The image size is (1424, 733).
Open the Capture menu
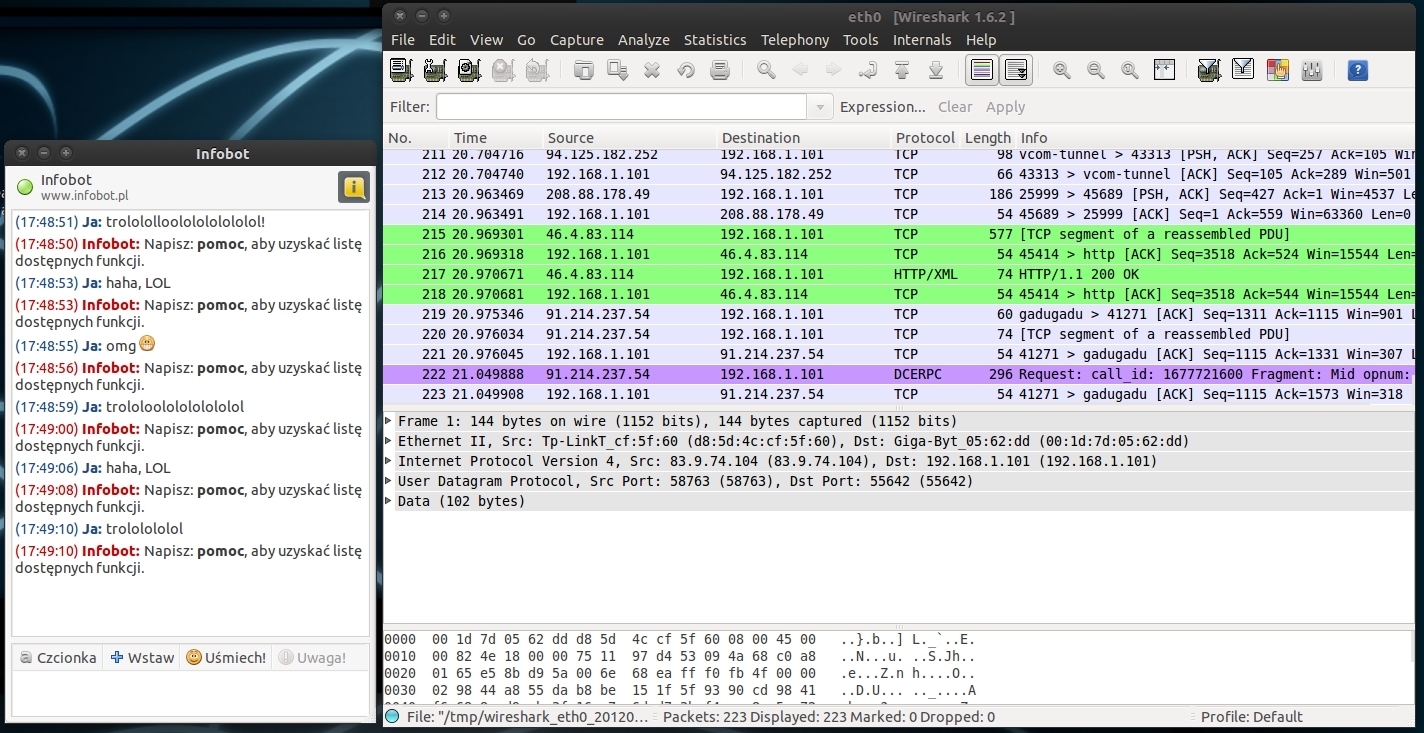[x=577, y=40]
